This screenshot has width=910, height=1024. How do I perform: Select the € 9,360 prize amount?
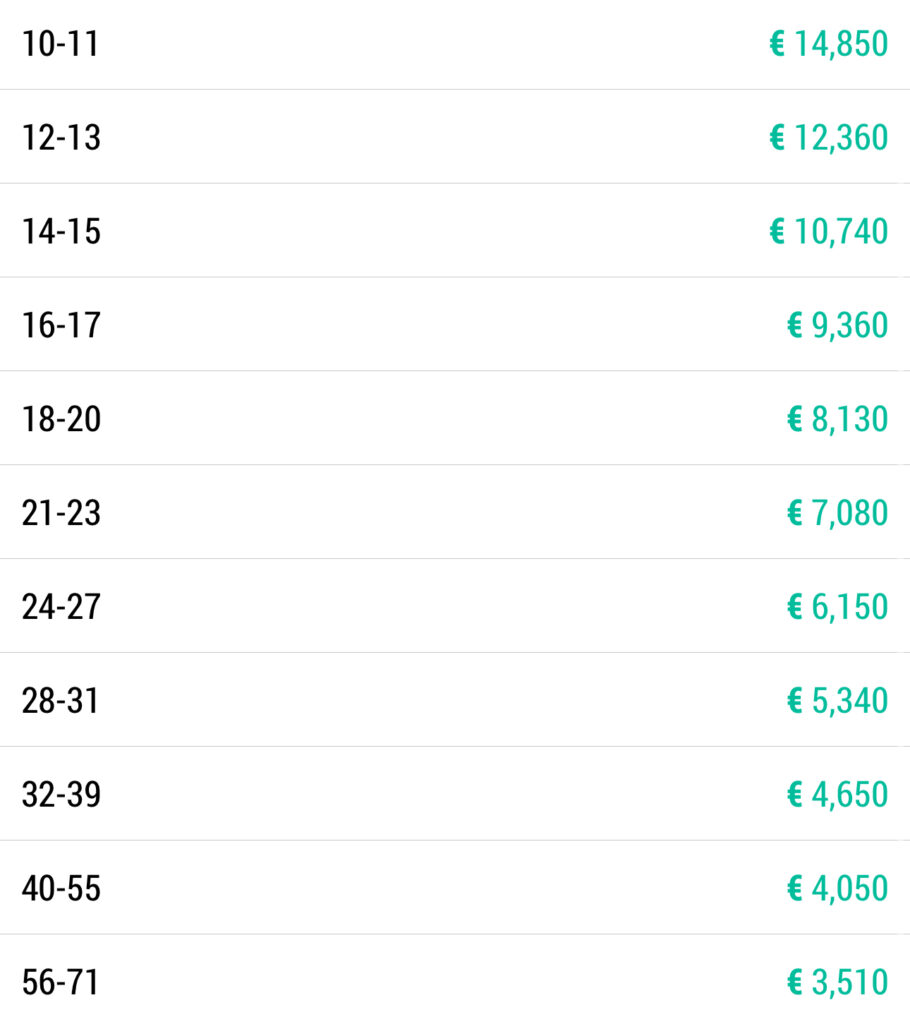837,325
